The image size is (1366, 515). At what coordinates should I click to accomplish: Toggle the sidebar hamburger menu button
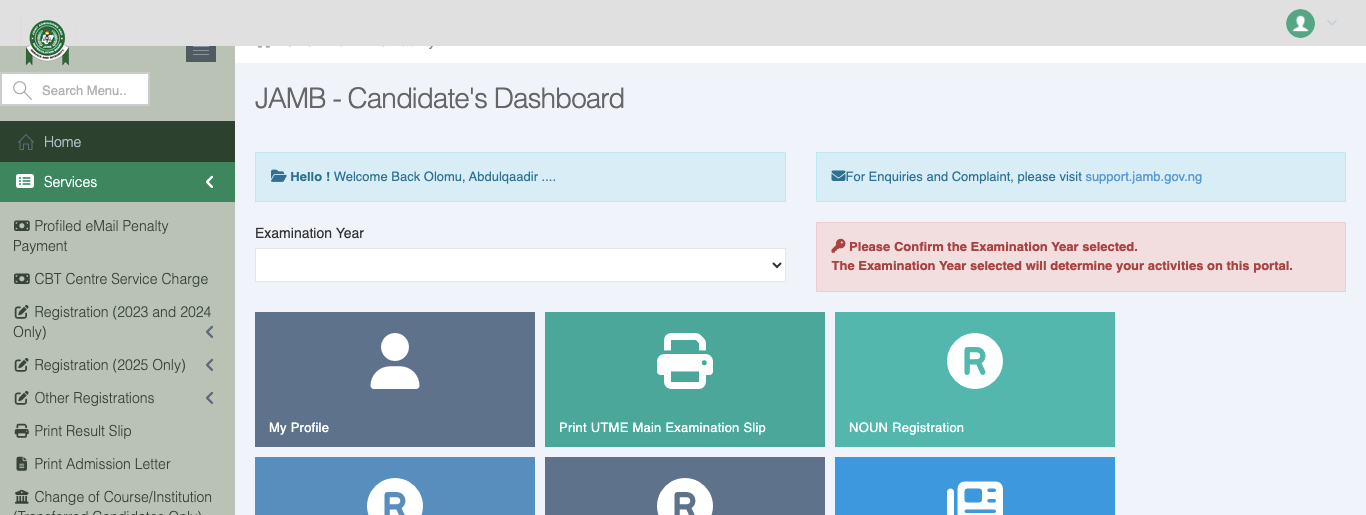click(201, 52)
